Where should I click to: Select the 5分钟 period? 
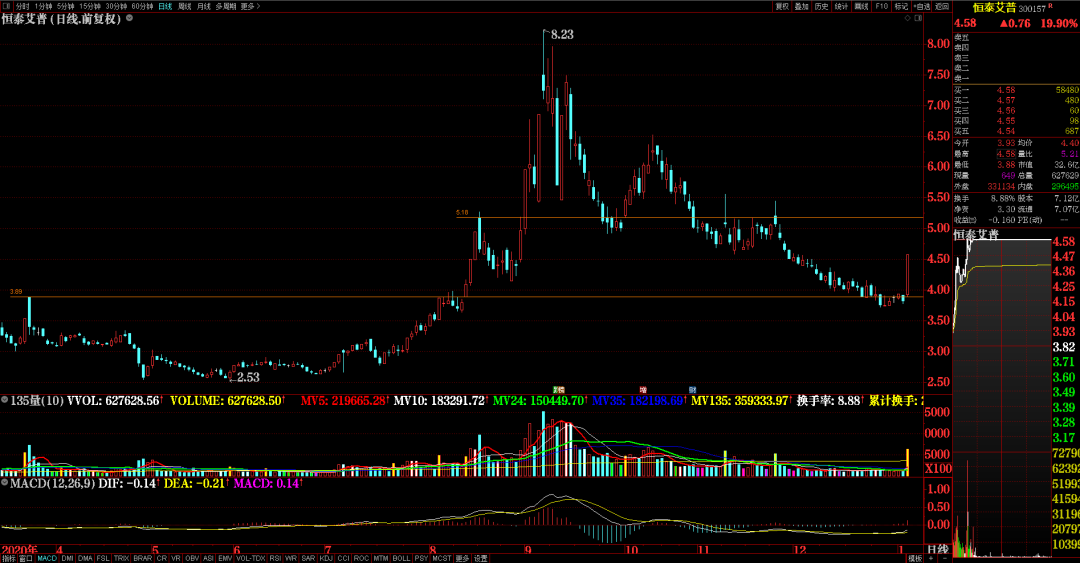tap(65, 6)
